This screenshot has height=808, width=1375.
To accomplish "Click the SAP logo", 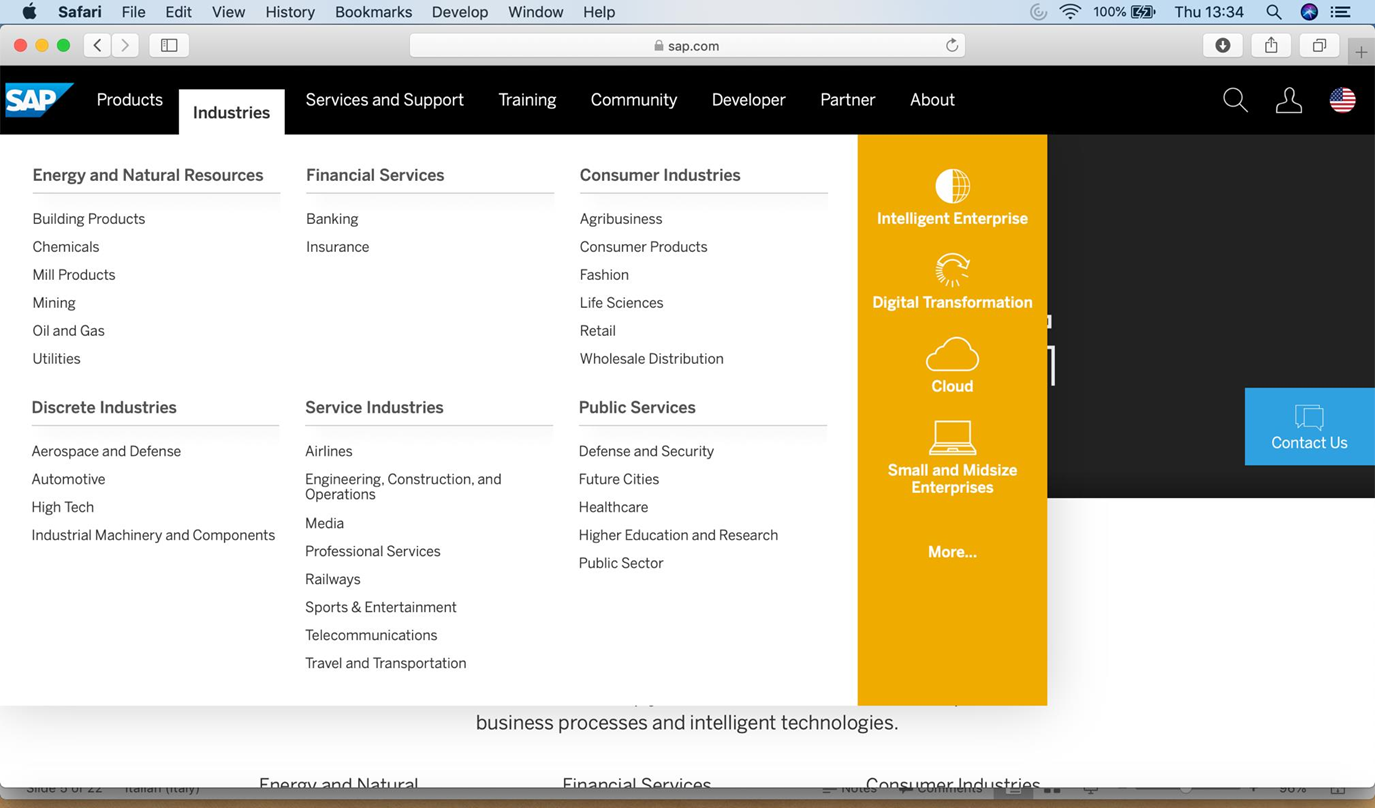I will click(38, 100).
